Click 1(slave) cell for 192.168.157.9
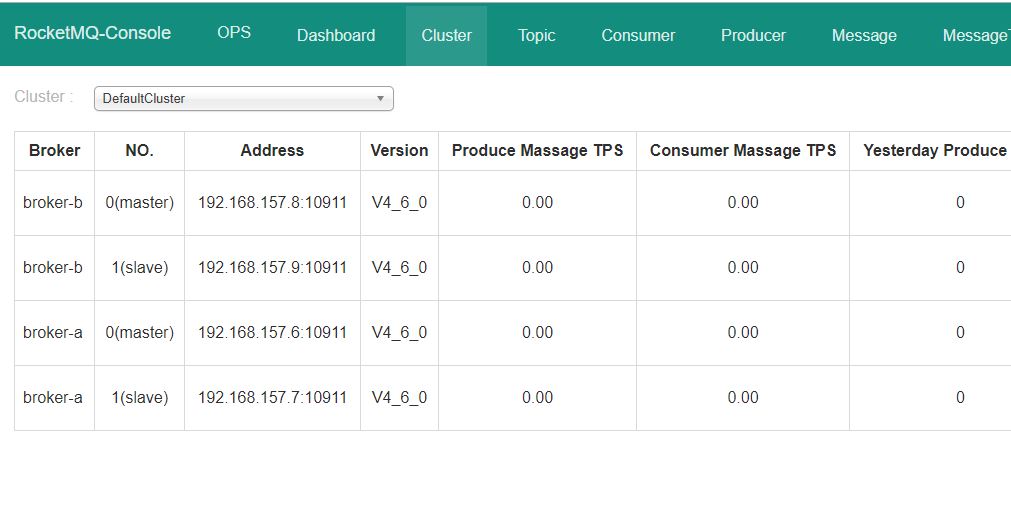 [140, 267]
